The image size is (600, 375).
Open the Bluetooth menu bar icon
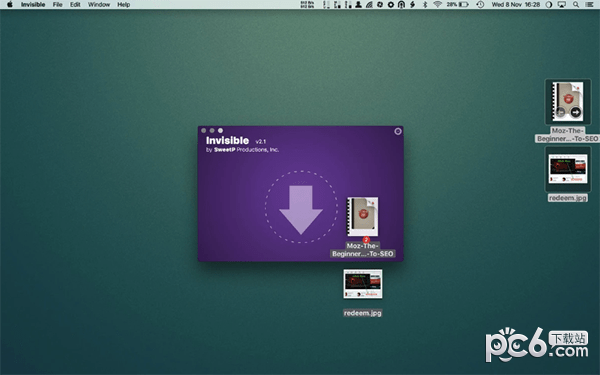coord(425,5)
